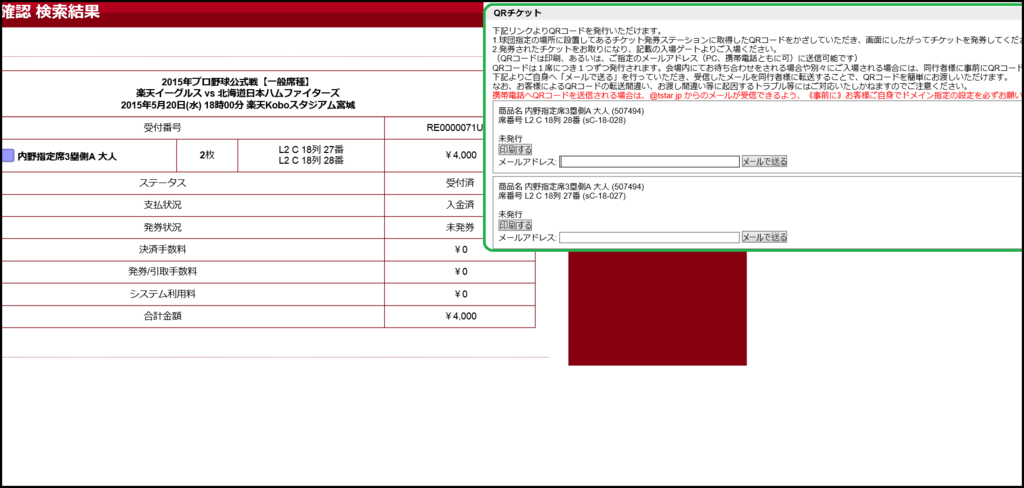Focus the メールアドレス field for seat 27番
This screenshot has height=488, width=1024.
click(x=649, y=237)
